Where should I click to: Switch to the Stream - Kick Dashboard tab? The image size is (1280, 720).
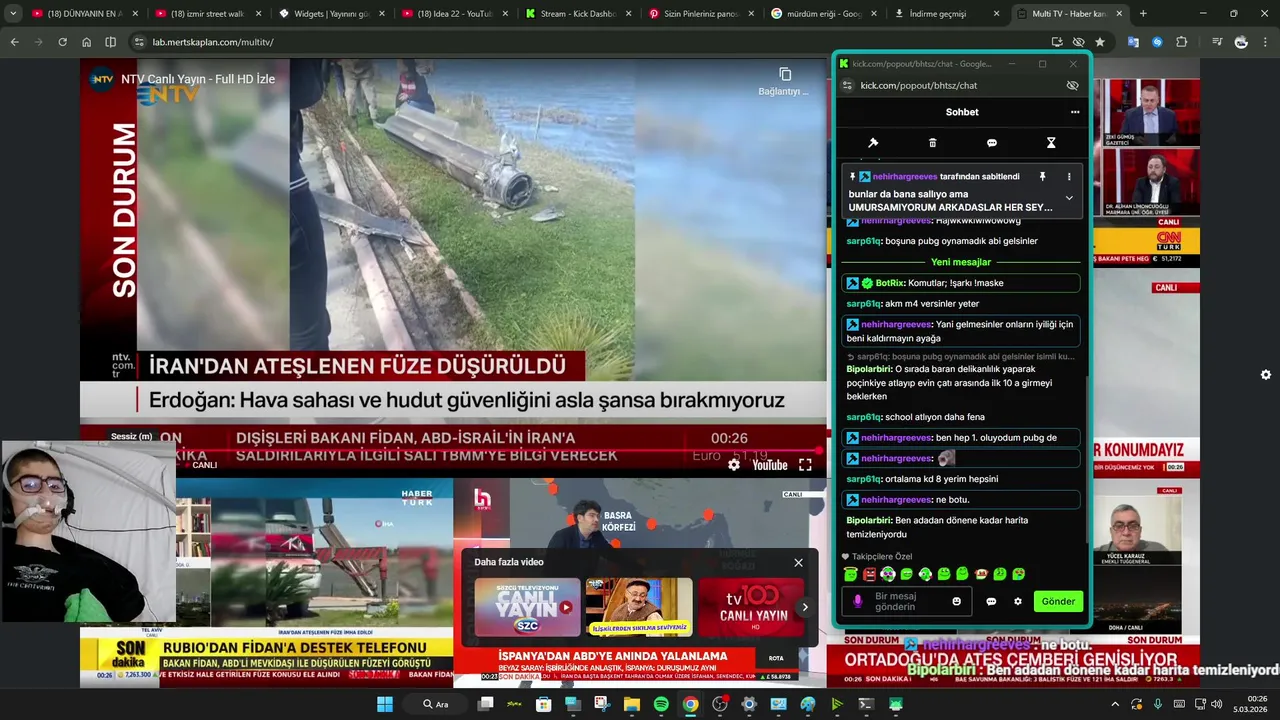coord(577,14)
